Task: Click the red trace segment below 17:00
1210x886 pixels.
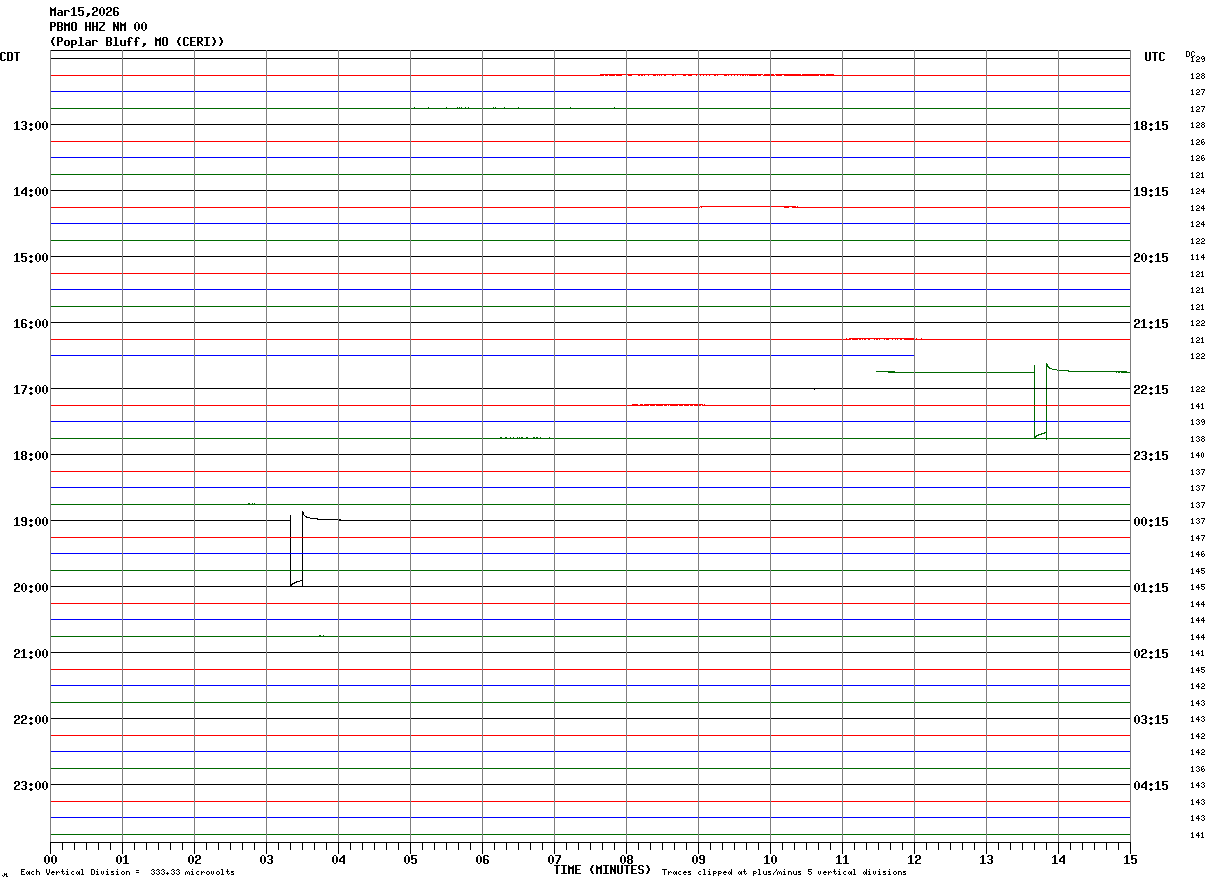Action: [x=668, y=404]
